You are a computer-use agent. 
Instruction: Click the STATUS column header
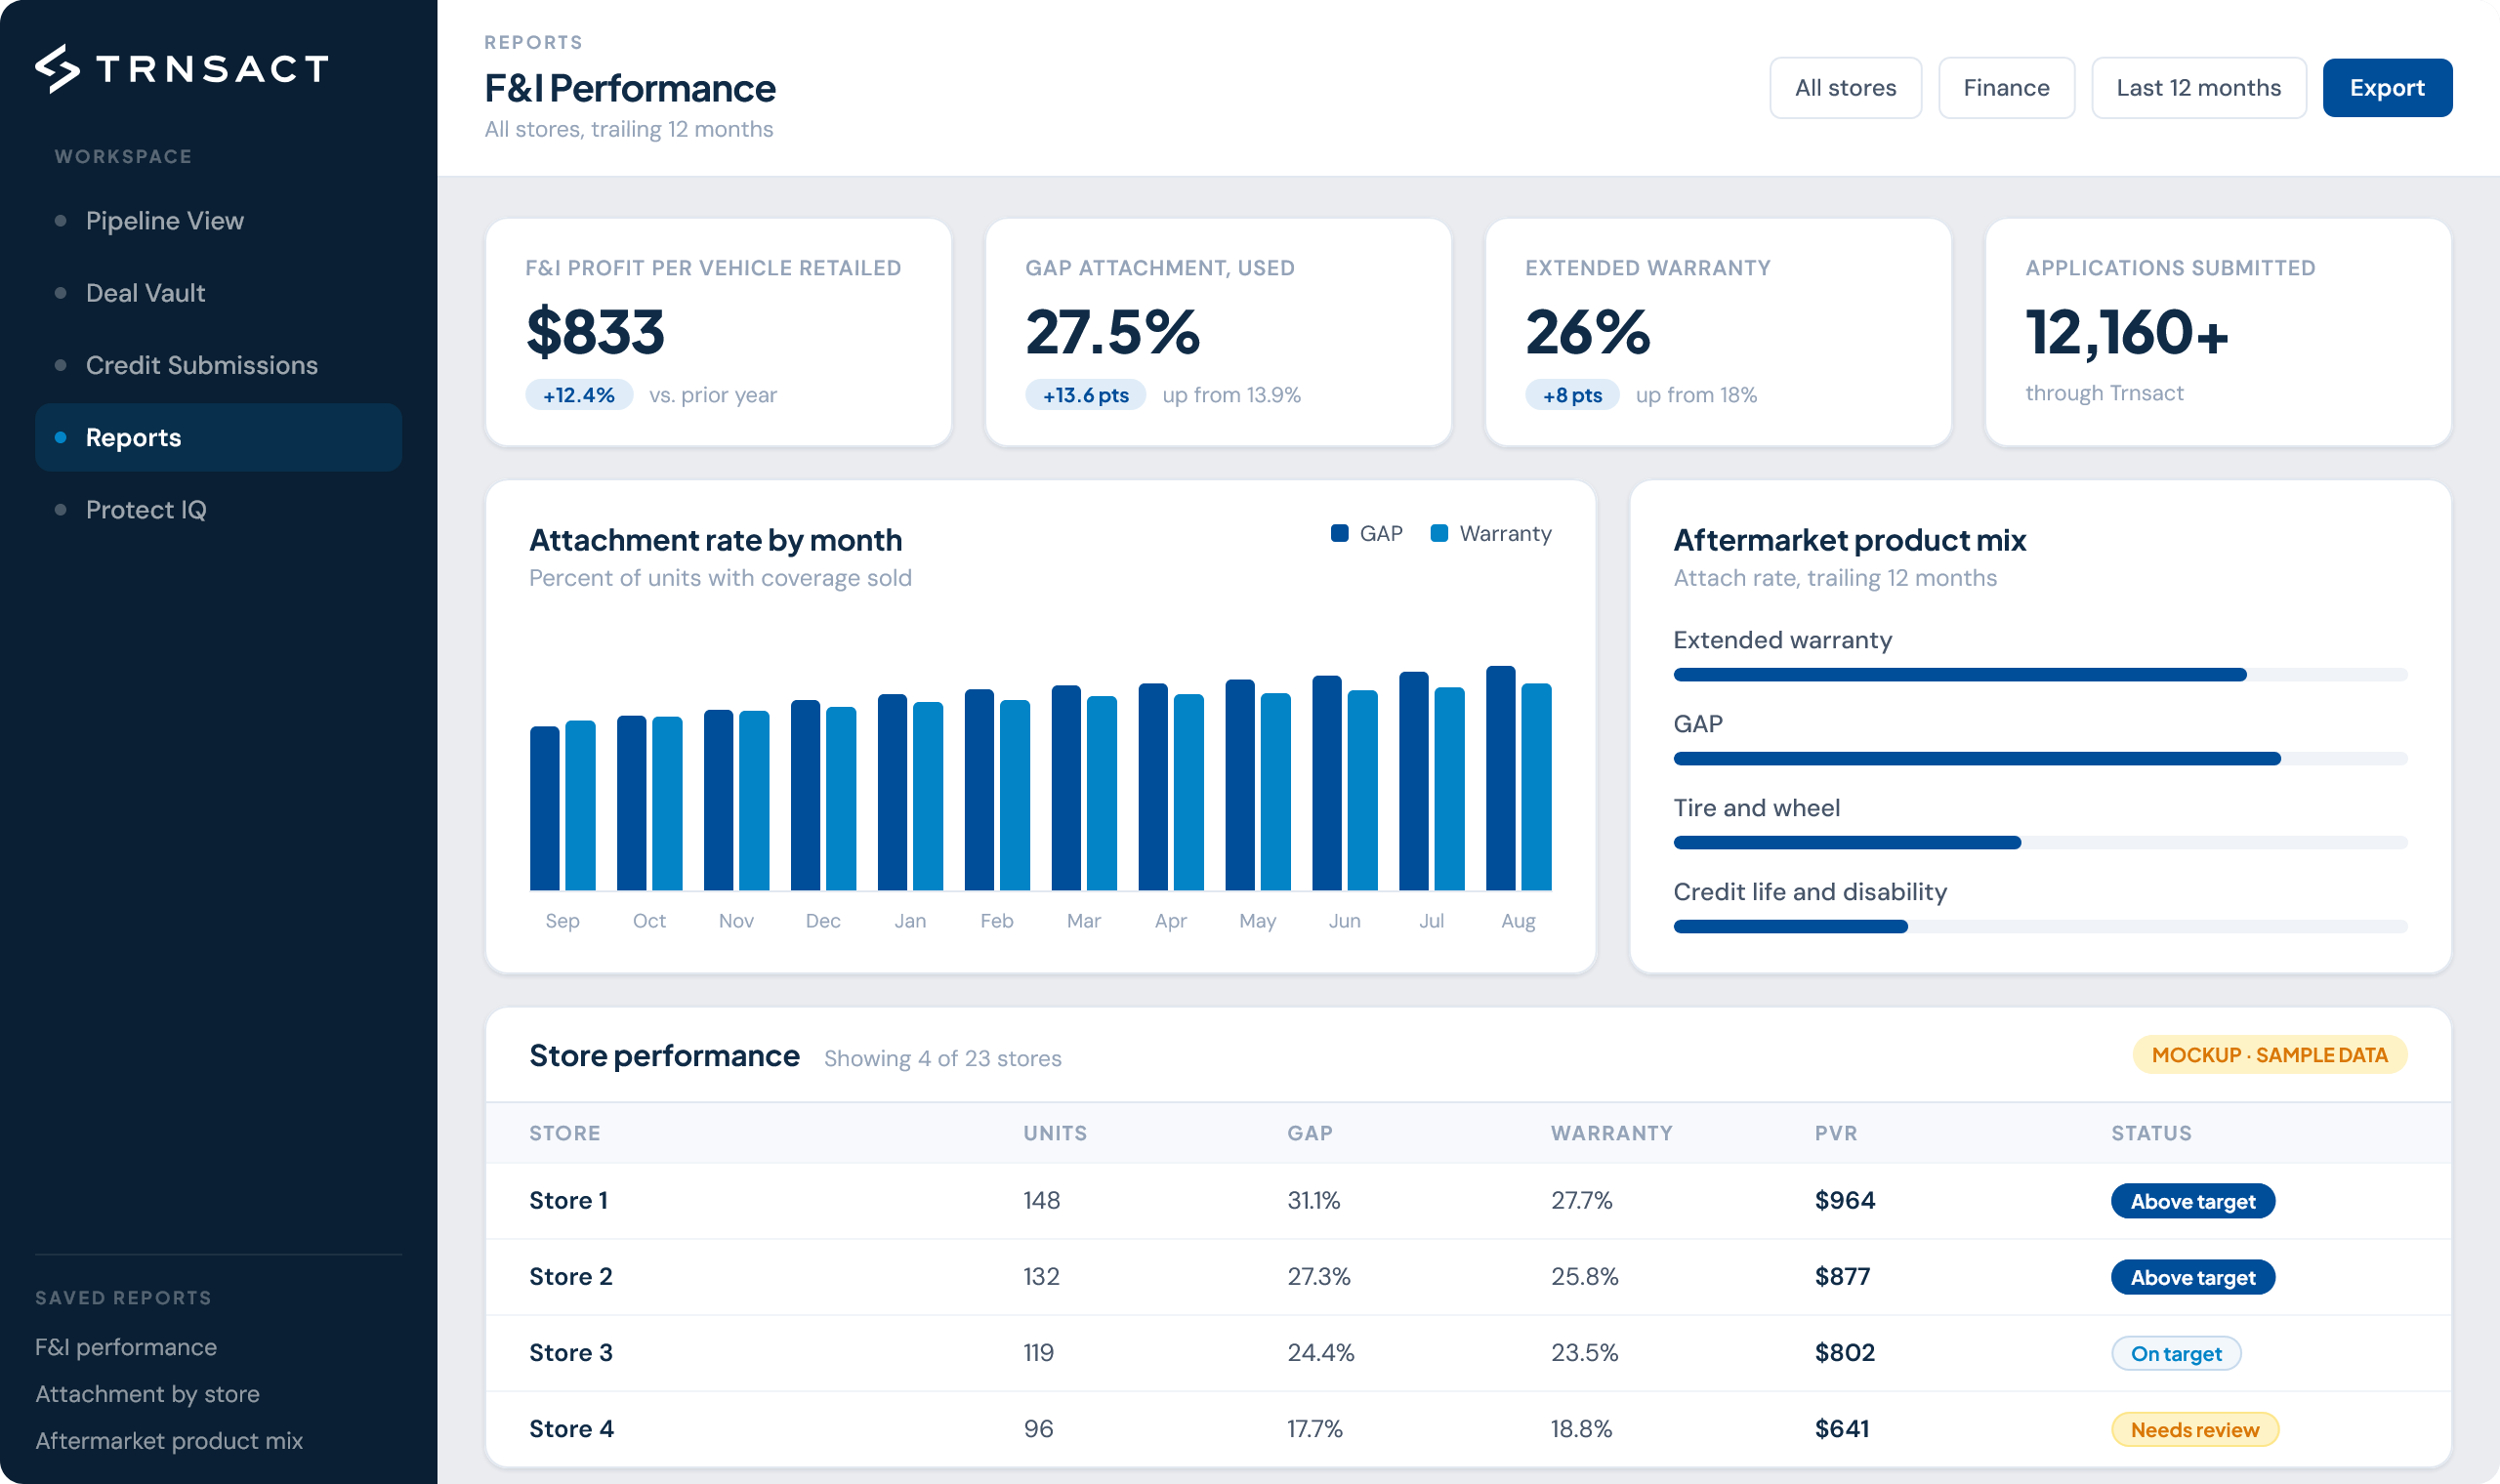tap(2151, 1133)
